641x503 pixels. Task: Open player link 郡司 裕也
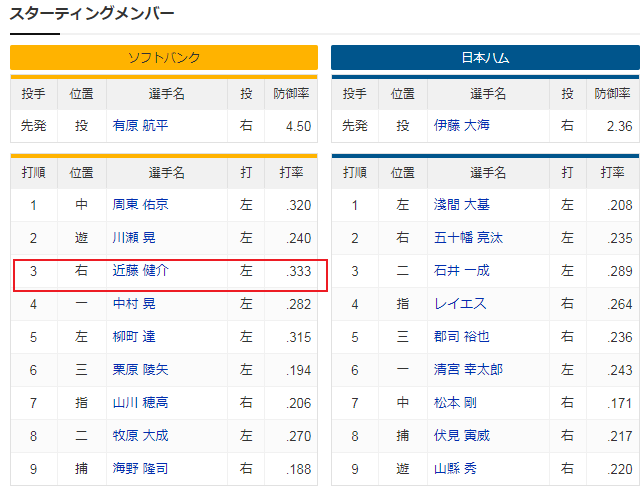[462, 337]
